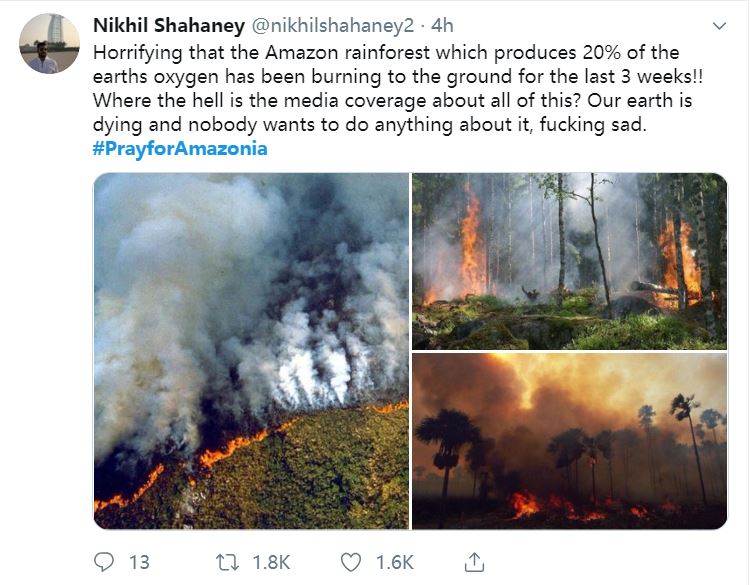Screen dimensions: 750x585
Task: Open the share tweet upload icon
Action: 476,562
